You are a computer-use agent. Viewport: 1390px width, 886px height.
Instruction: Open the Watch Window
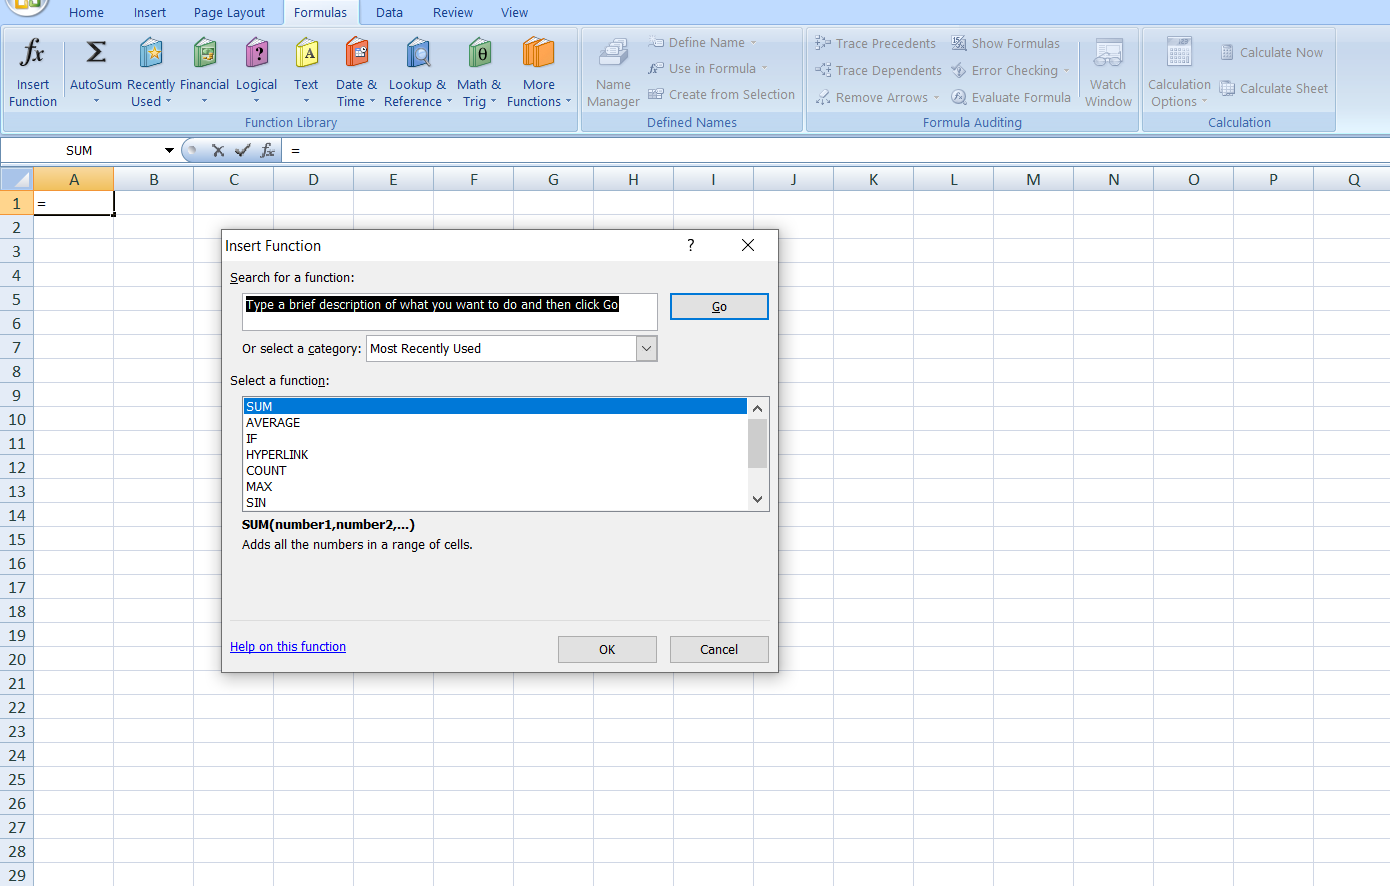[x=1108, y=74]
